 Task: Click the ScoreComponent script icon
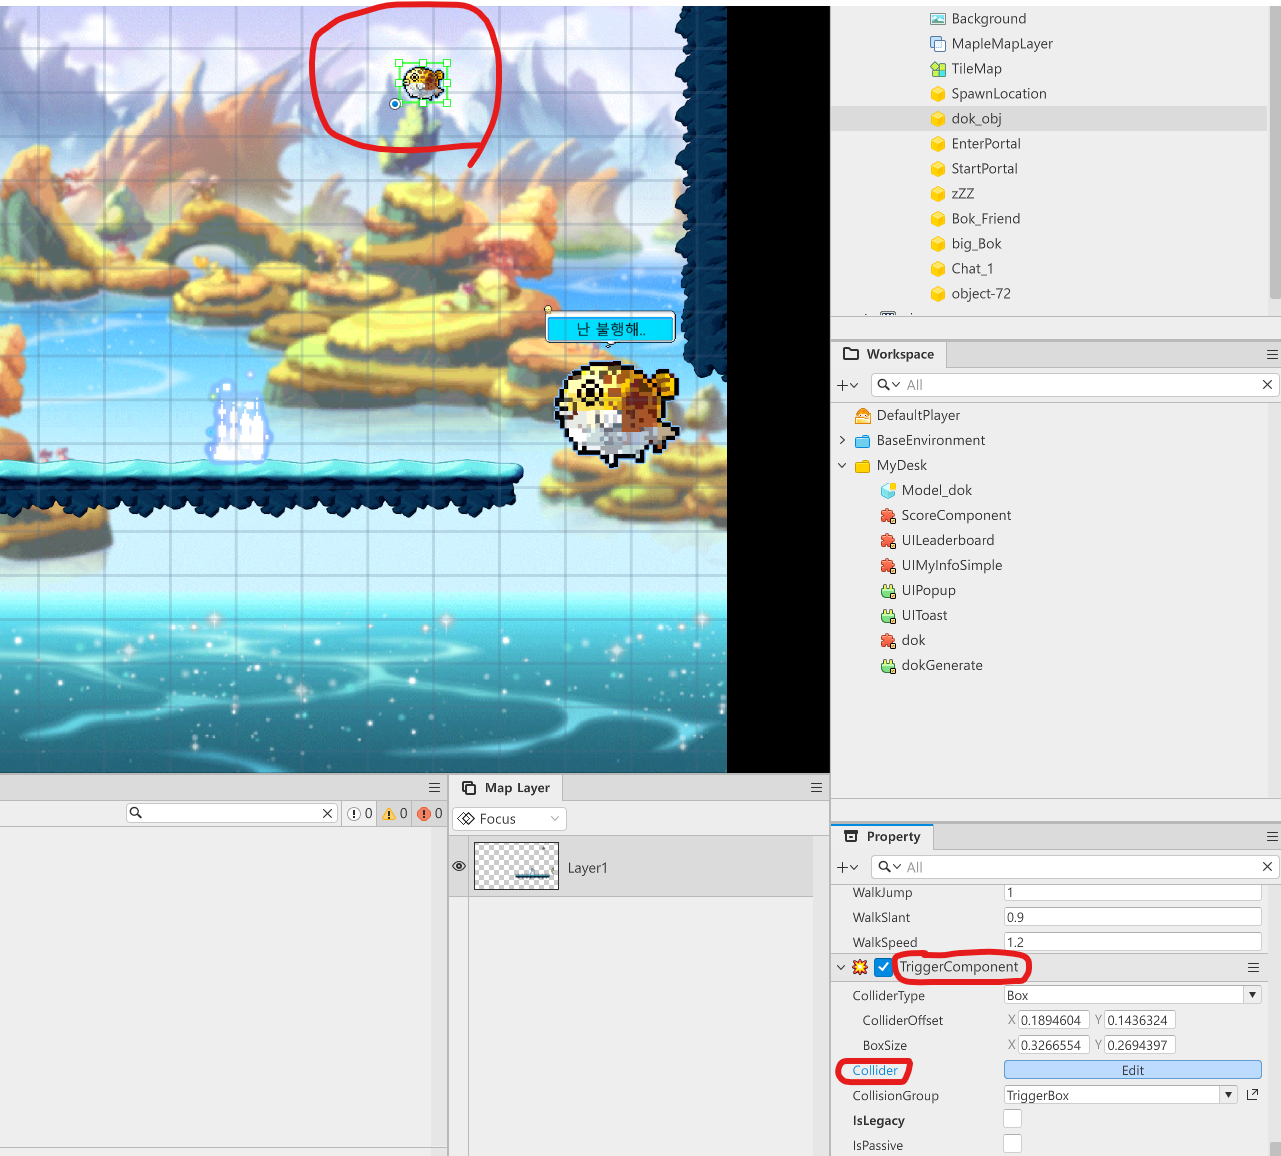[x=888, y=515]
